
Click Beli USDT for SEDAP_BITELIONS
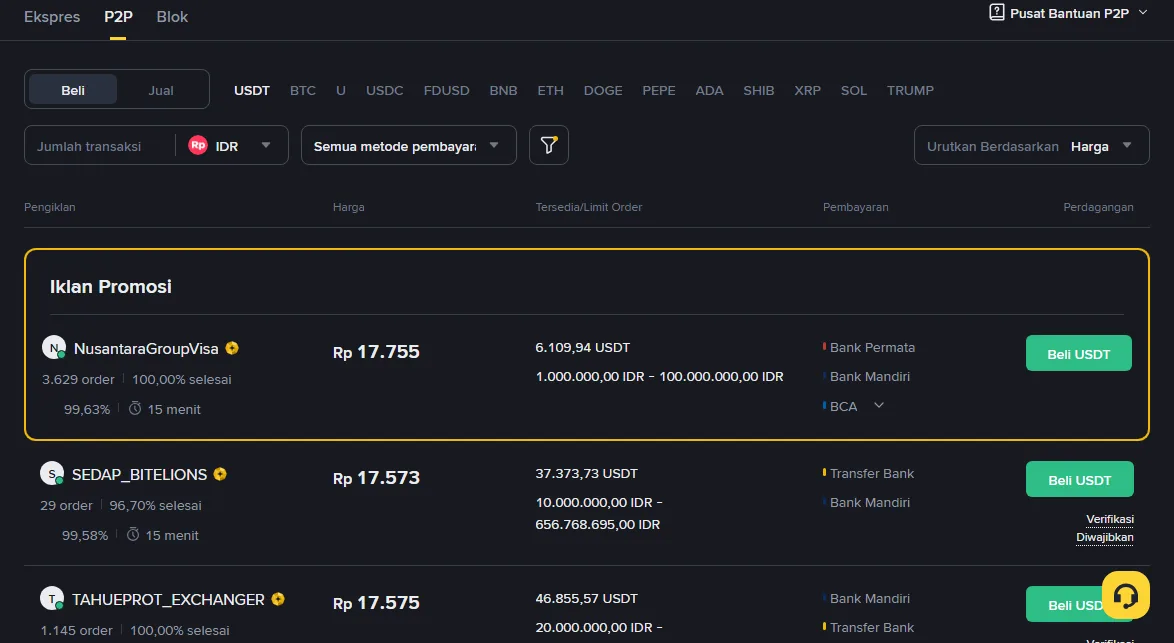(x=1080, y=479)
